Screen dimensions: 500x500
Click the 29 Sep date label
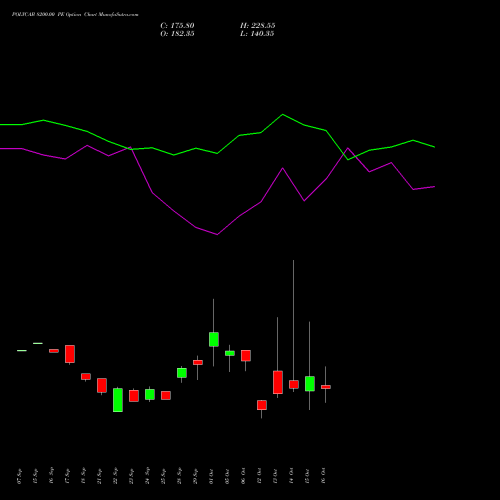point(195,476)
